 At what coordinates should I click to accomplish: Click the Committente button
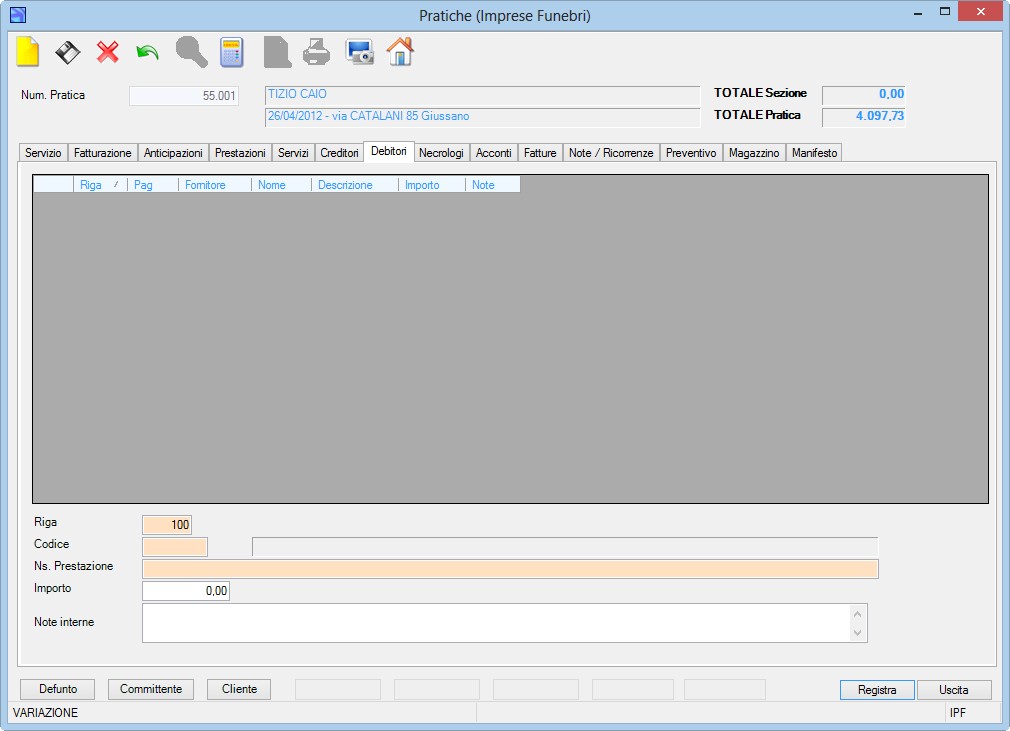click(x=151, y=689)
